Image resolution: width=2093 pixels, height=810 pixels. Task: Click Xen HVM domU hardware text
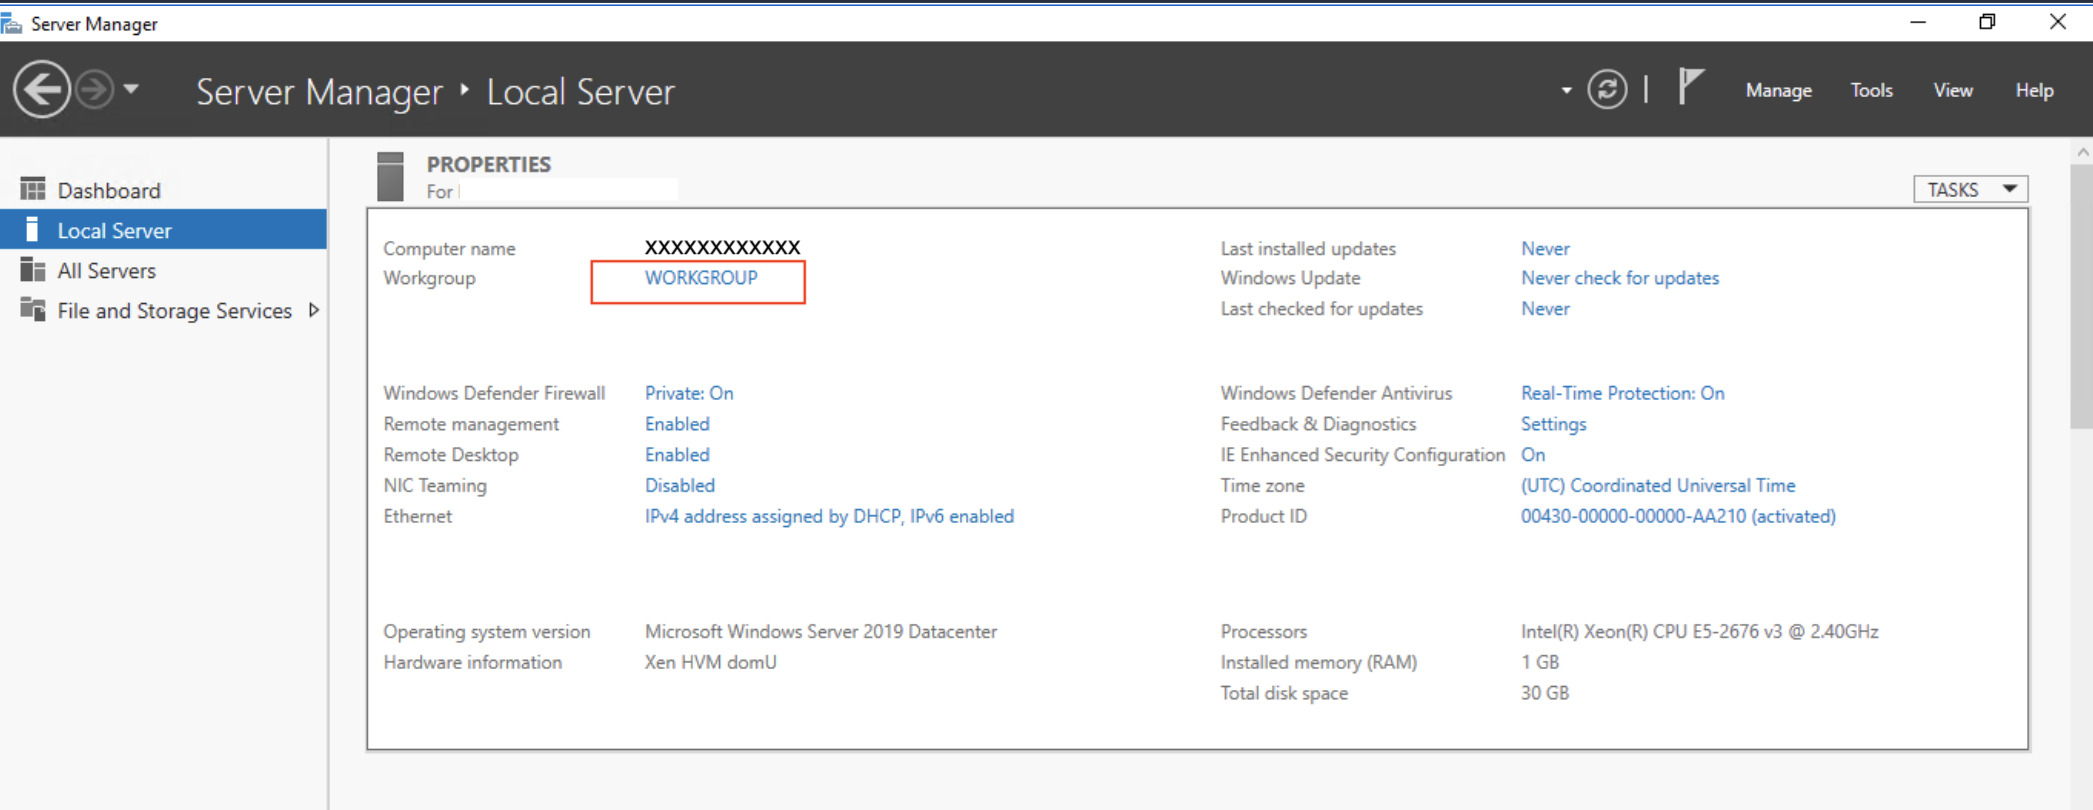coord(710,663)
